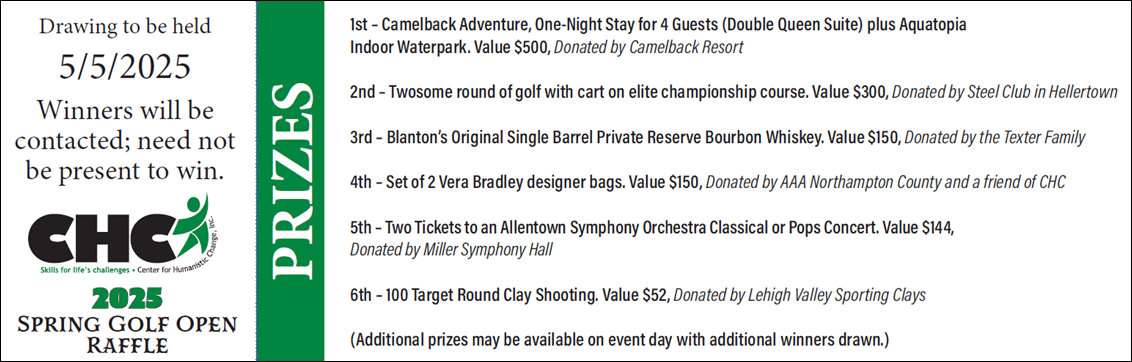Click the 5th prize Allentown Symphony tickets line
Image resolution: width=1132 pixels, height=362 pixels.
652,228
